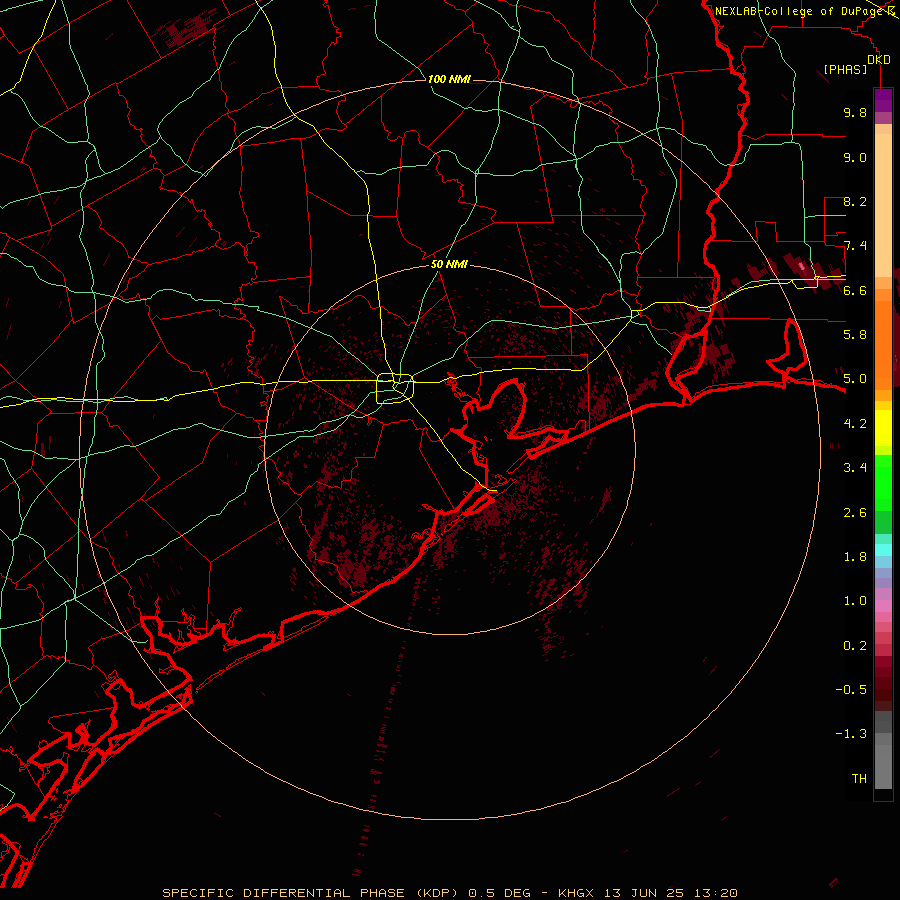Screen dimensions: 900x900
Task: Click the KHGX radar station identifier
Action: pyautogui.click(x=576, y=893)
